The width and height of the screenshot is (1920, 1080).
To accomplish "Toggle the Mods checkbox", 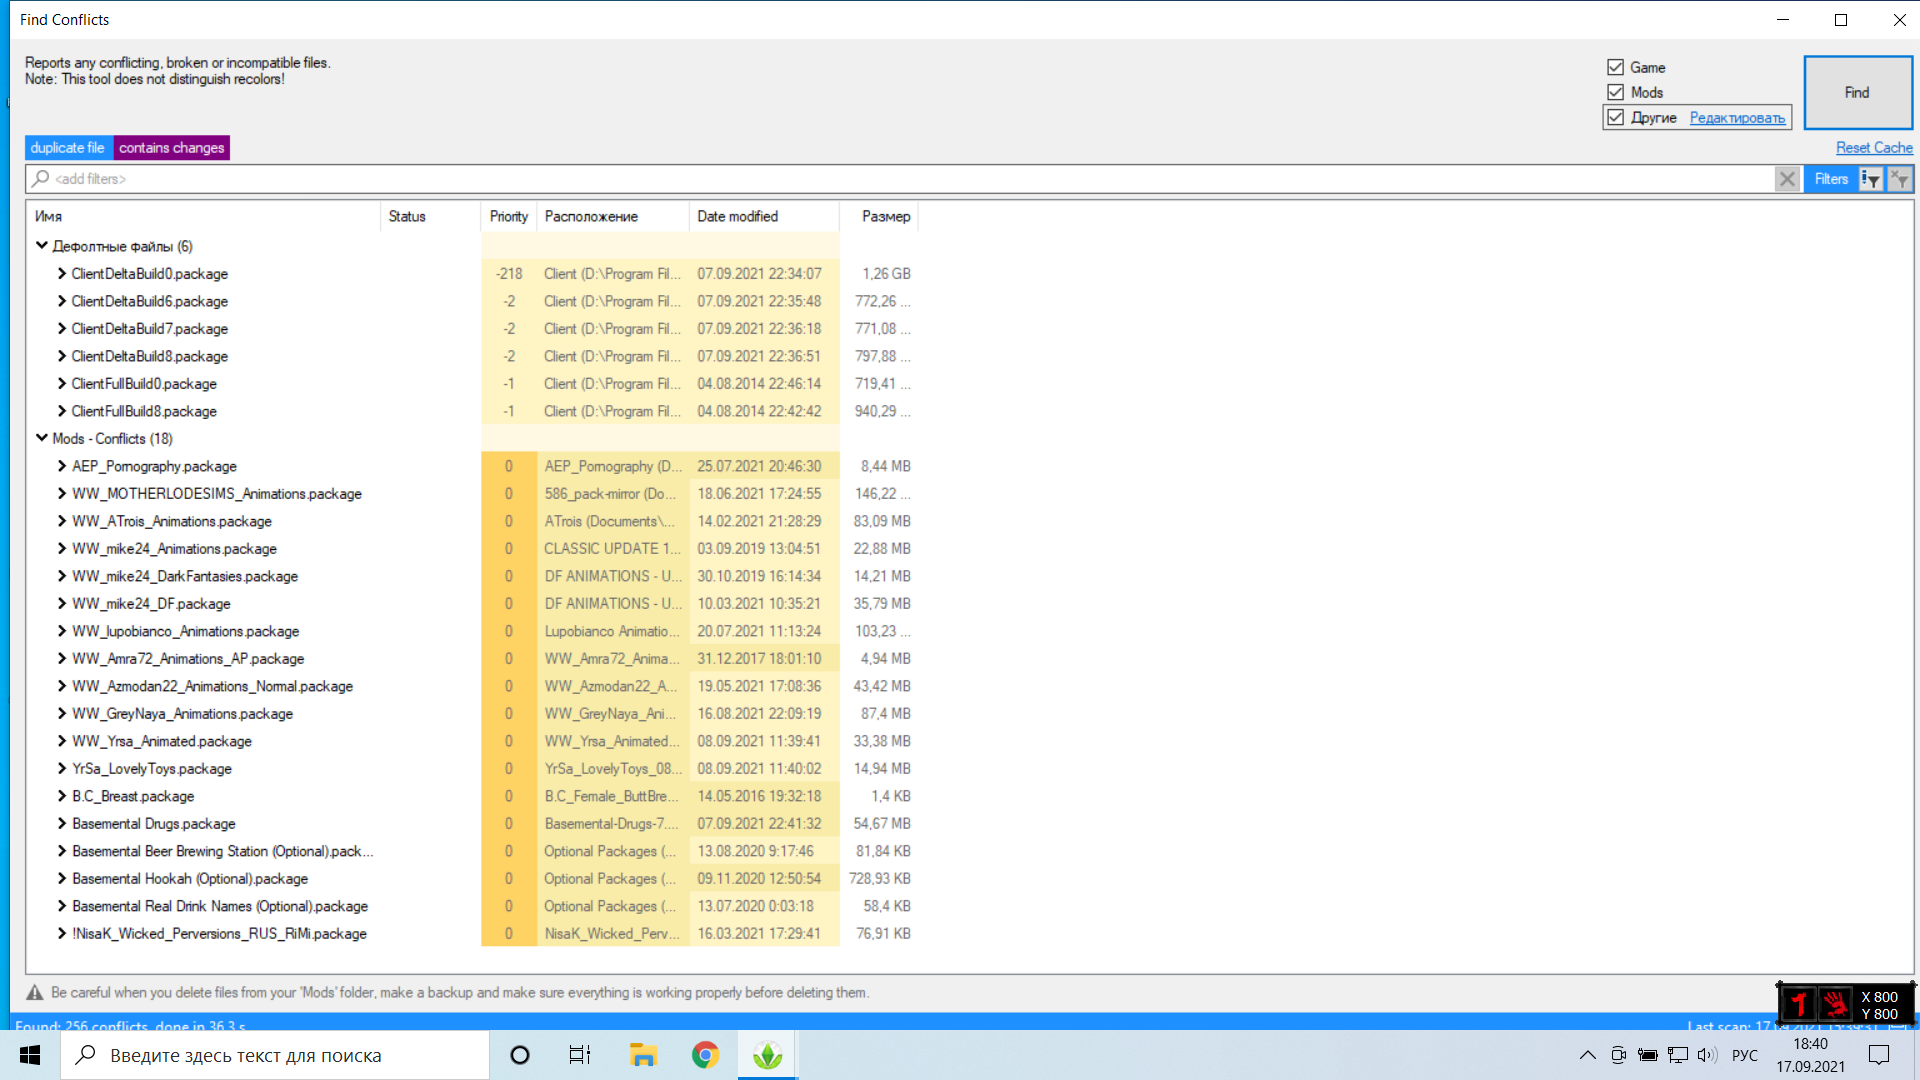I will (1615, 92).
